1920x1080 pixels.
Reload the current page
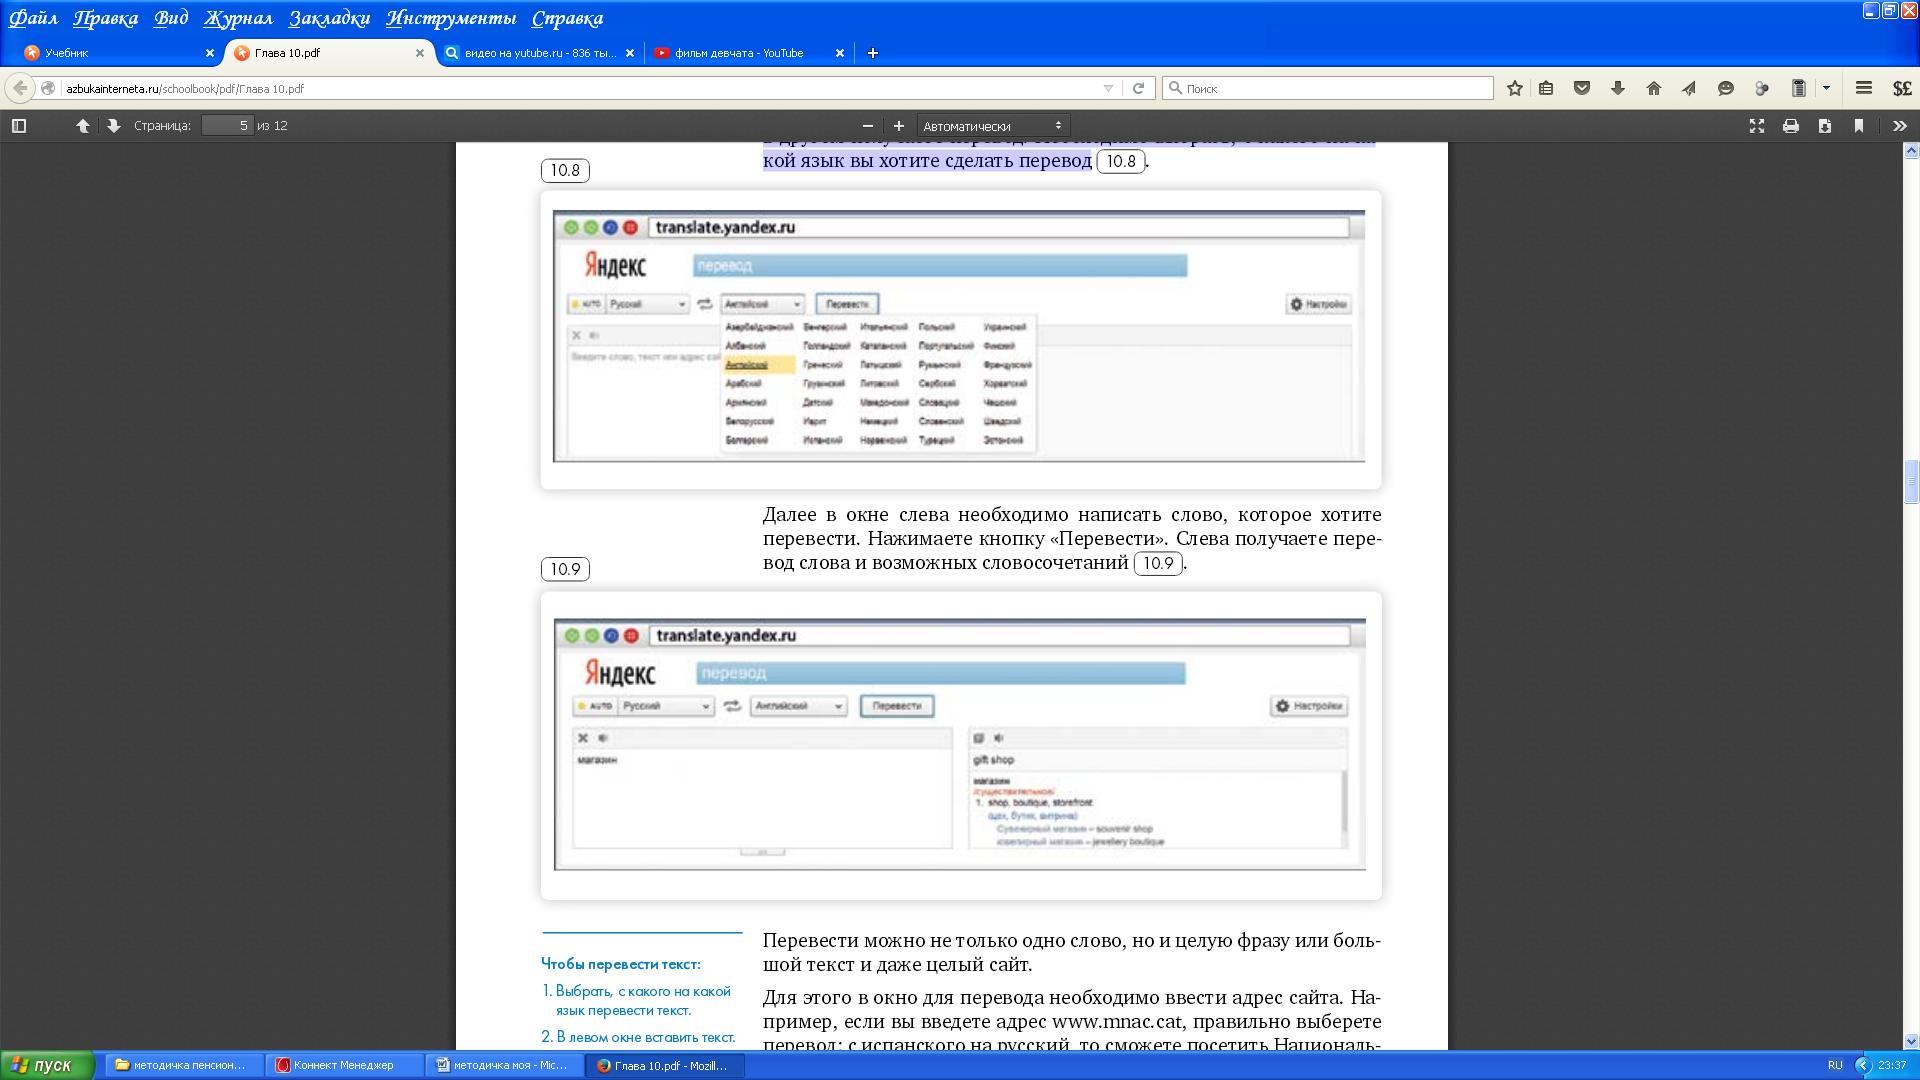click(1138, 88)
